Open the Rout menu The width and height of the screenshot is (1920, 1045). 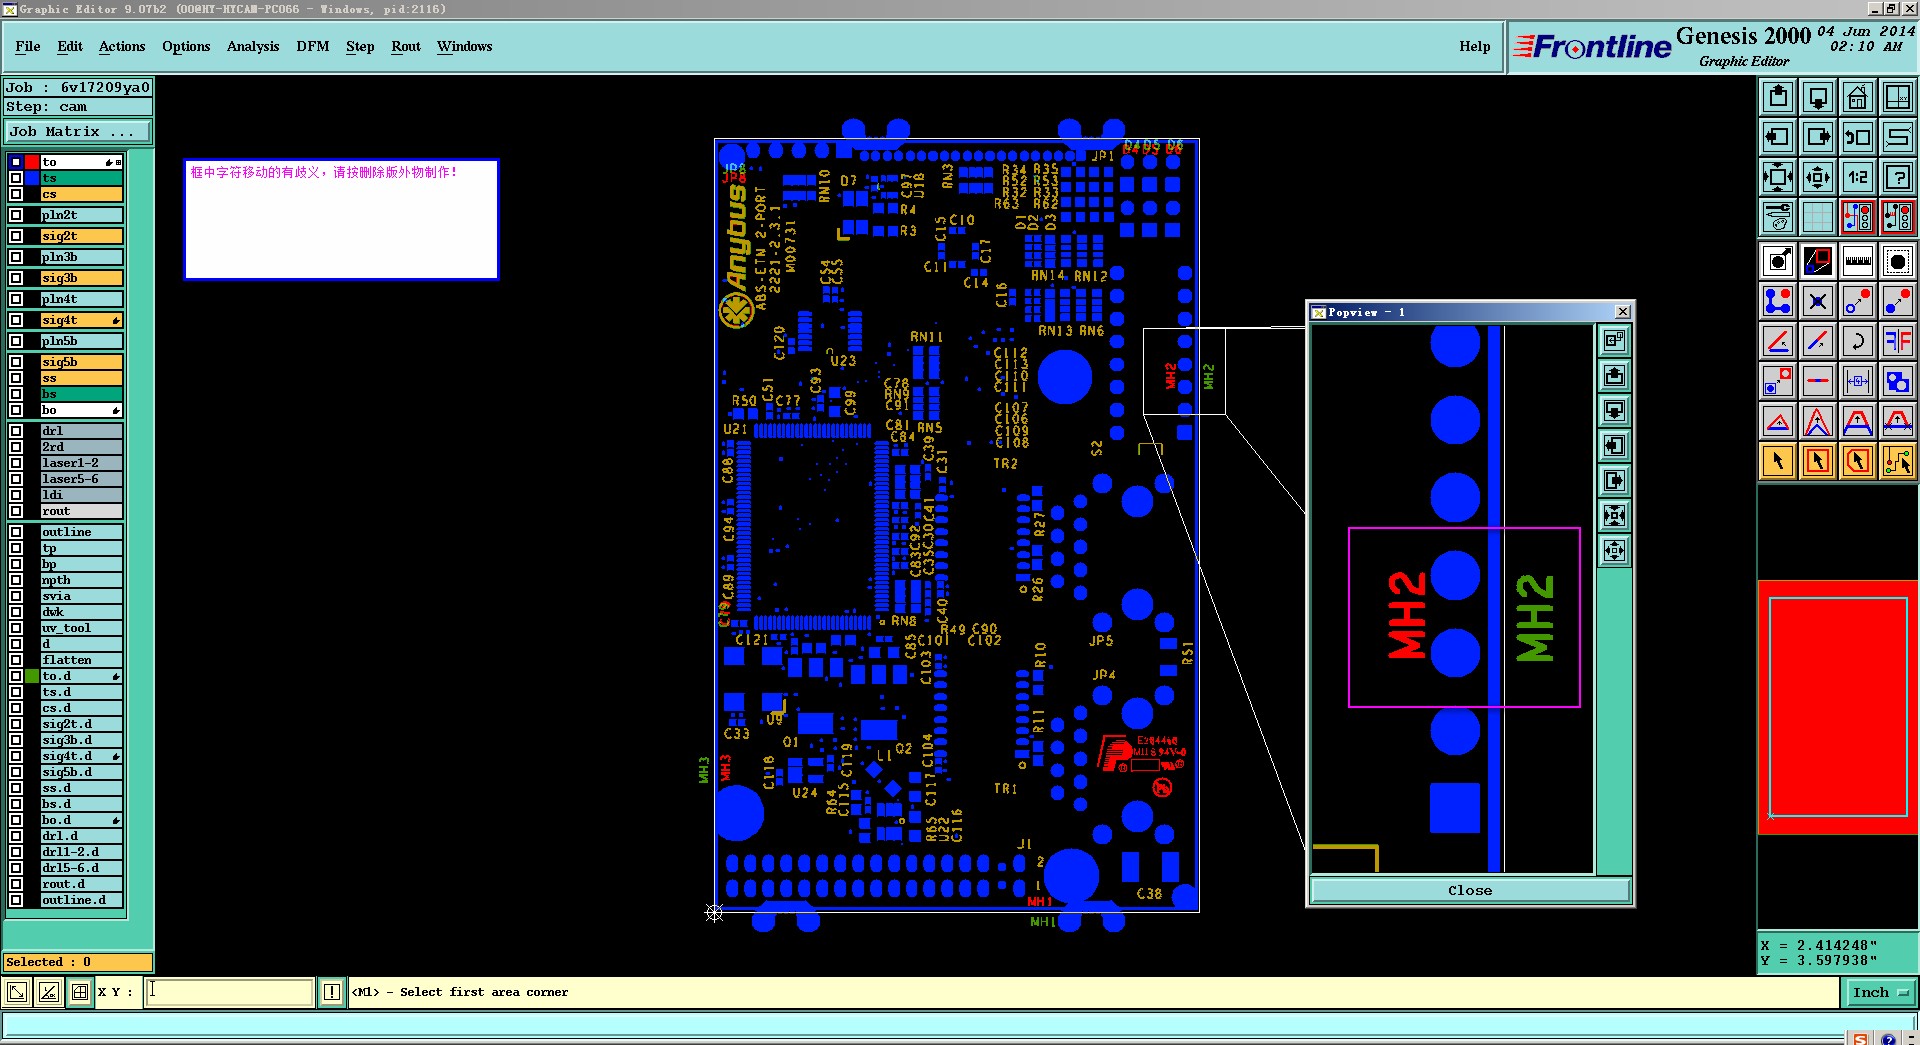tap(406, 46)
